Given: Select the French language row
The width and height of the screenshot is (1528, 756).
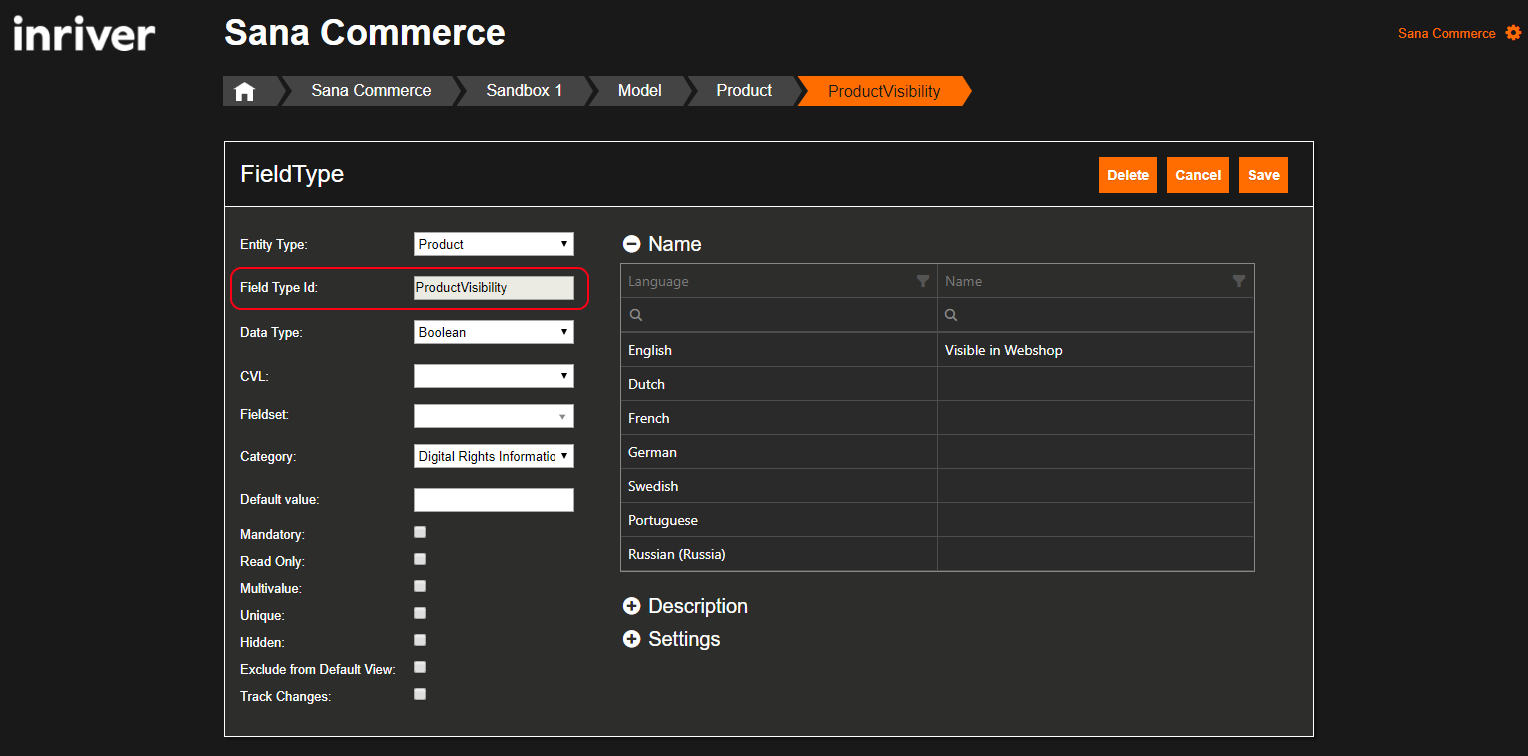Looking at the screenshot, I should (937, 418).
